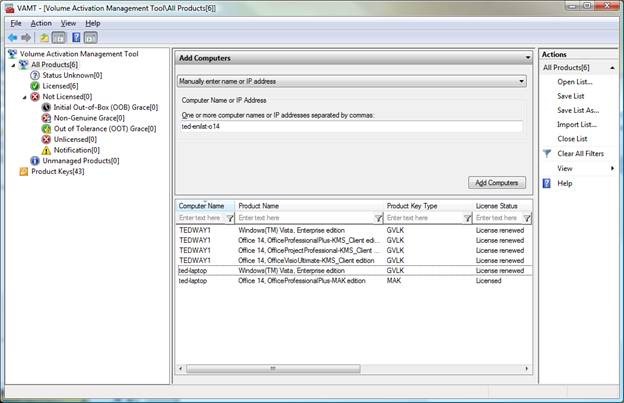Click the Product Keys folder icon
This screenshot has width=624, height=403.
(x=24, y=171)
